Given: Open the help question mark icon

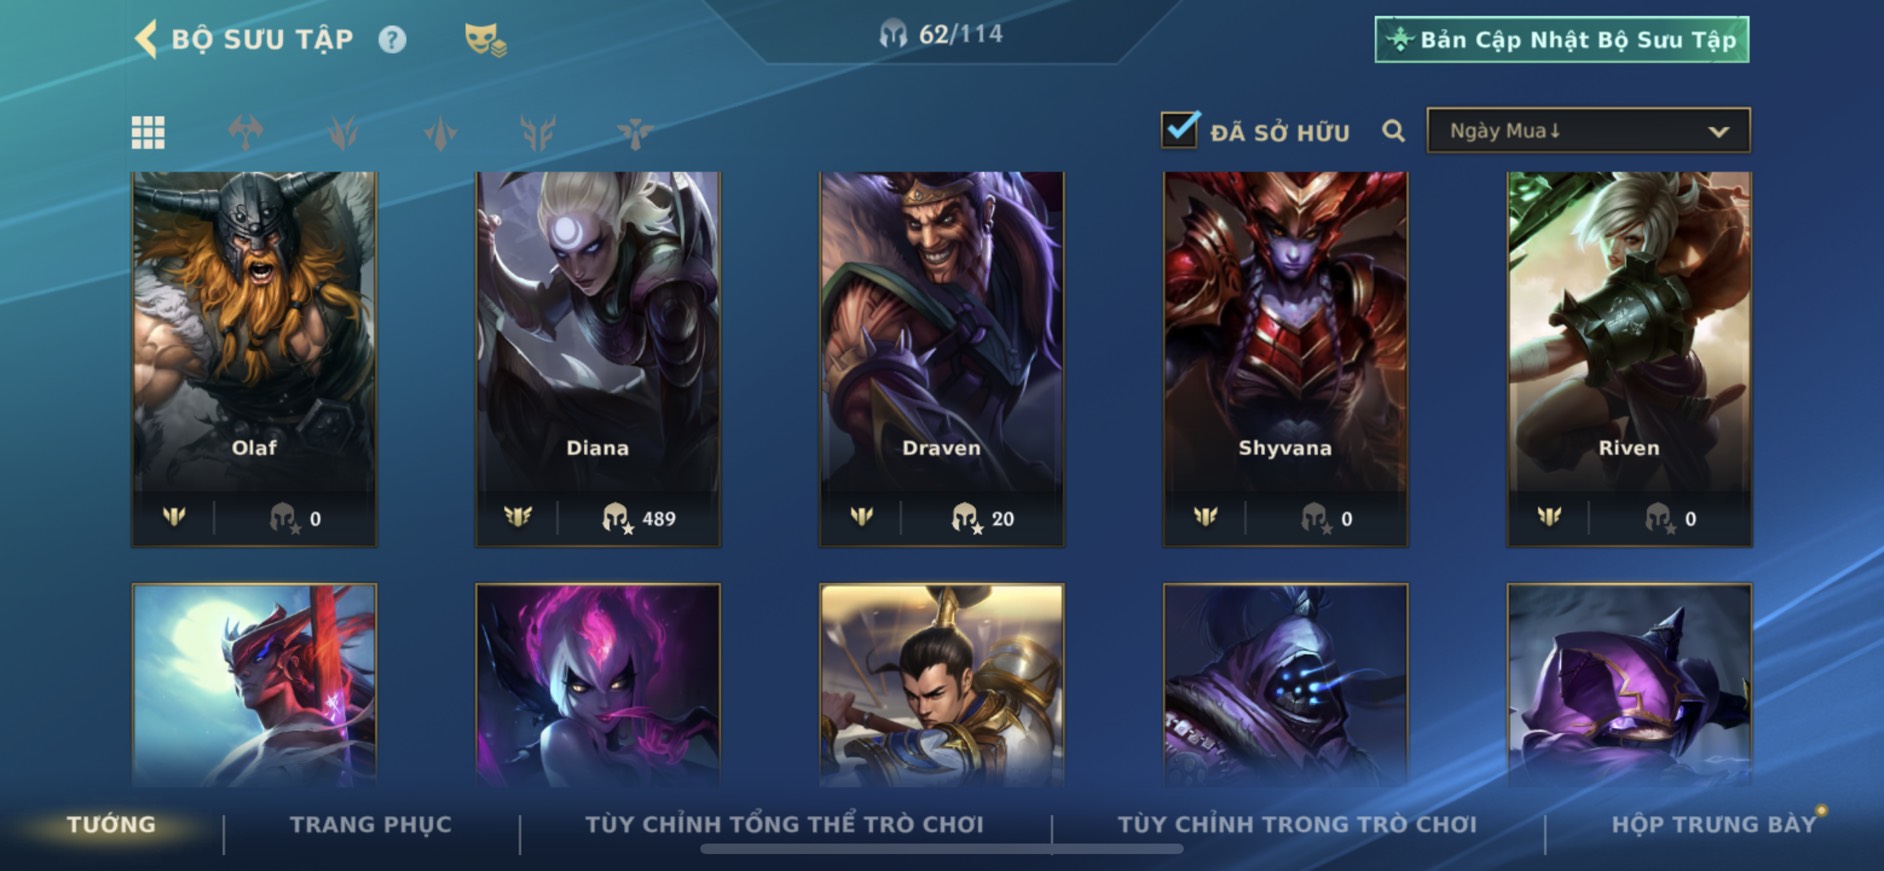Looking at the screenshot, I should click(392, 40).
